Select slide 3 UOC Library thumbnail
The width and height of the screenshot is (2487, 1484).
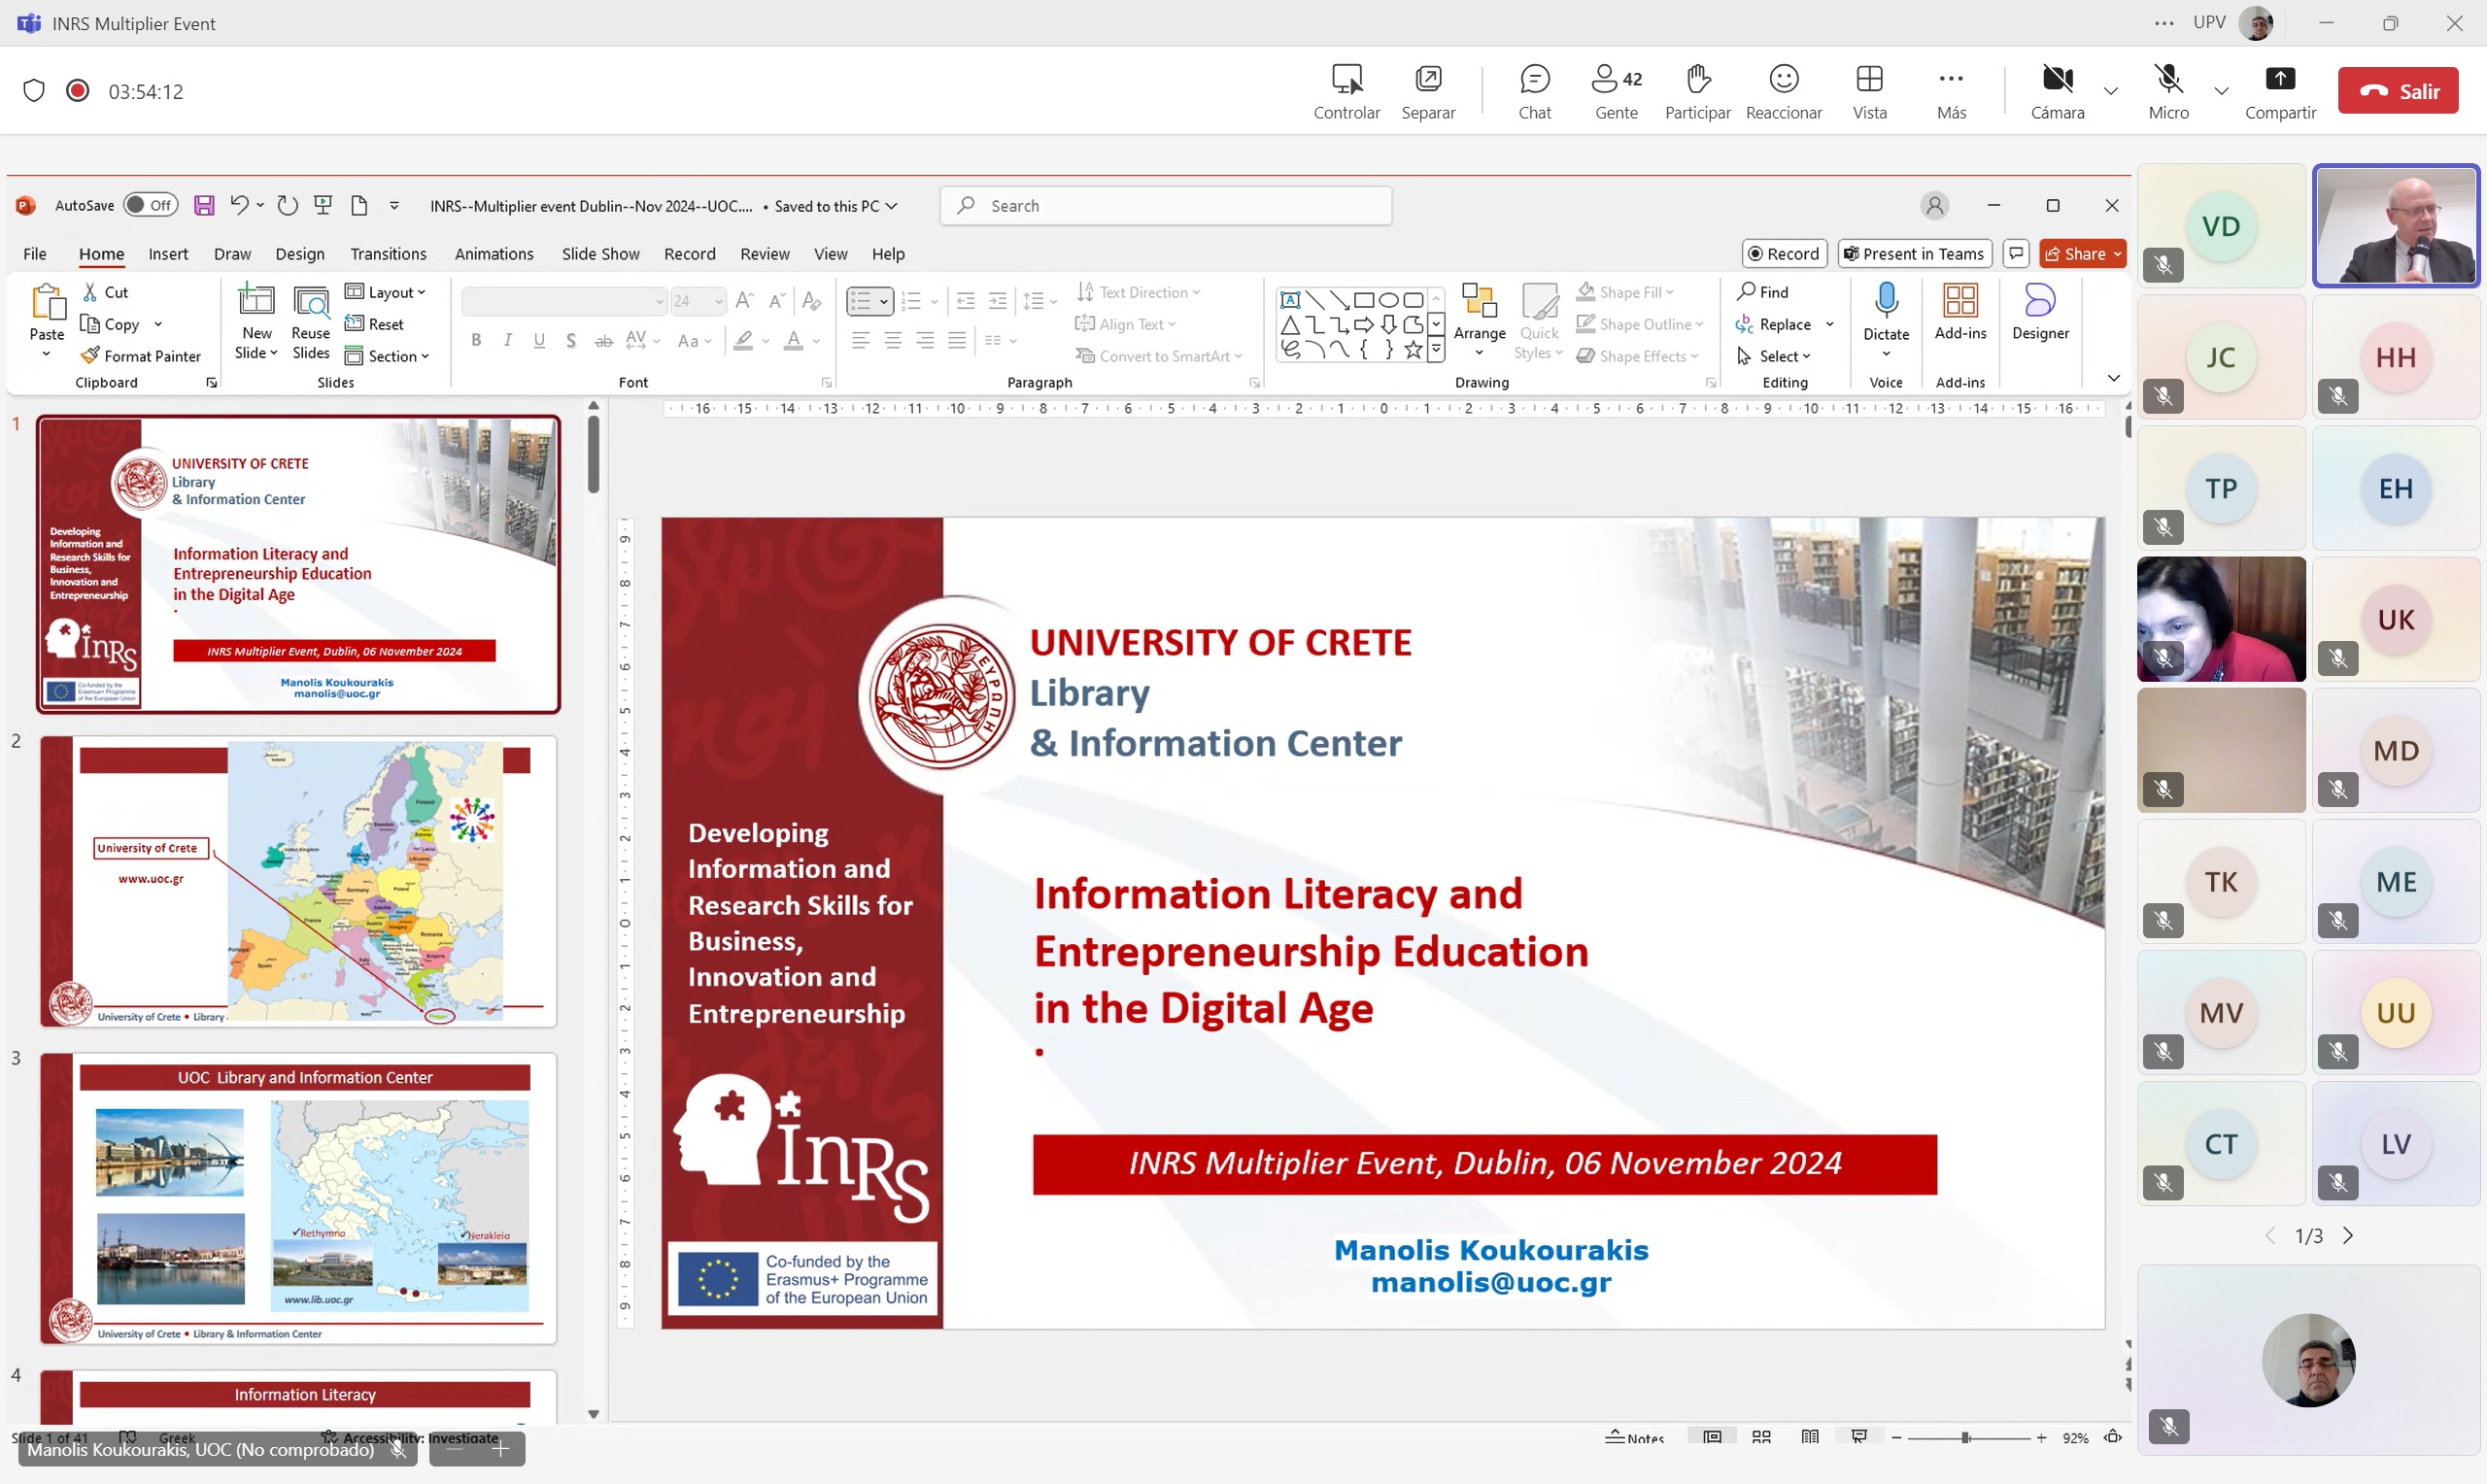tap(298, 1197)
